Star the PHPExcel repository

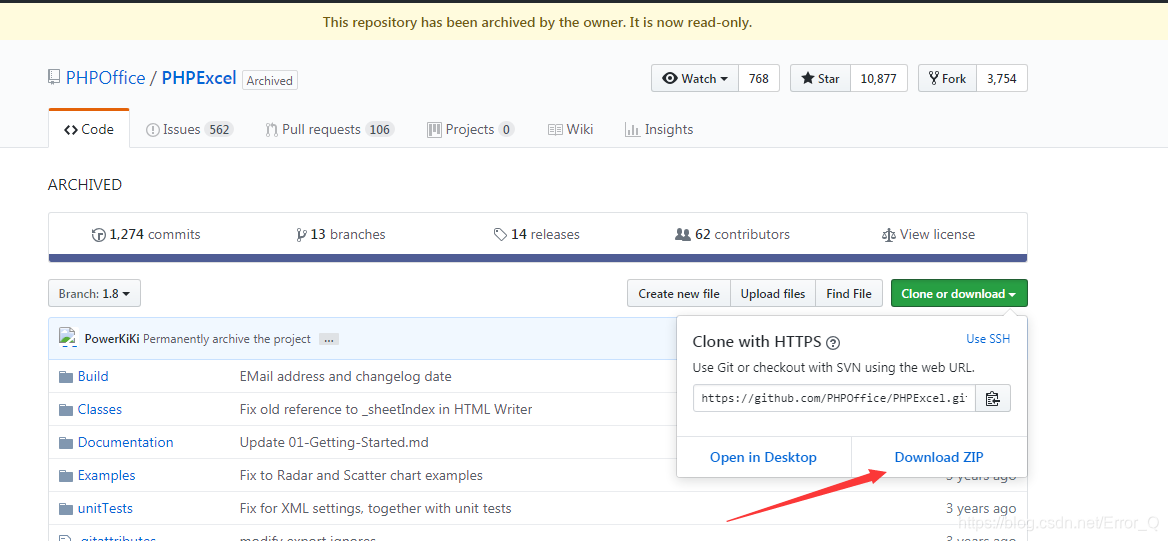pyautogui.click(x=820, y=78)
